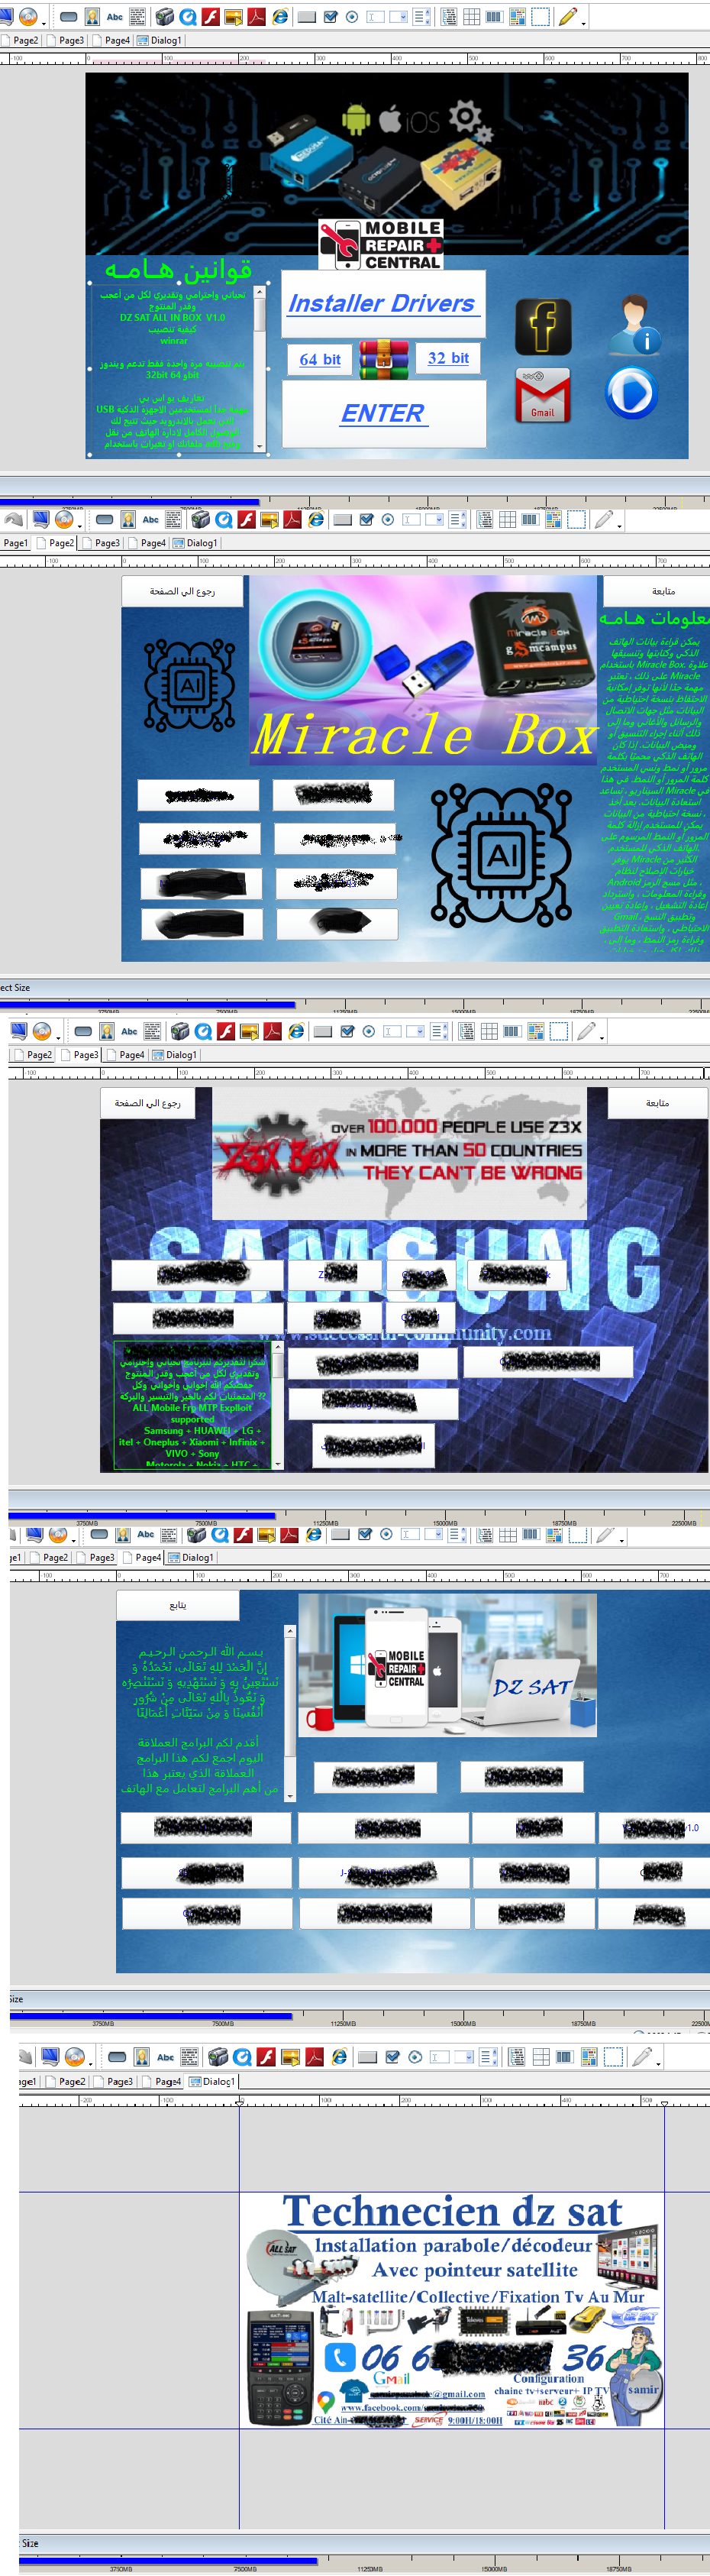Click the user info icon with blue badge

635,325
